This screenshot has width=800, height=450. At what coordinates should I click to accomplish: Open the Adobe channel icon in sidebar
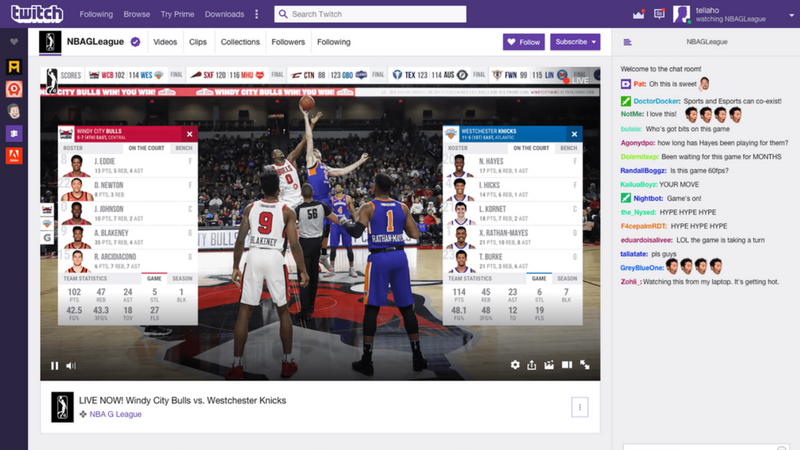tap(14, 156)
